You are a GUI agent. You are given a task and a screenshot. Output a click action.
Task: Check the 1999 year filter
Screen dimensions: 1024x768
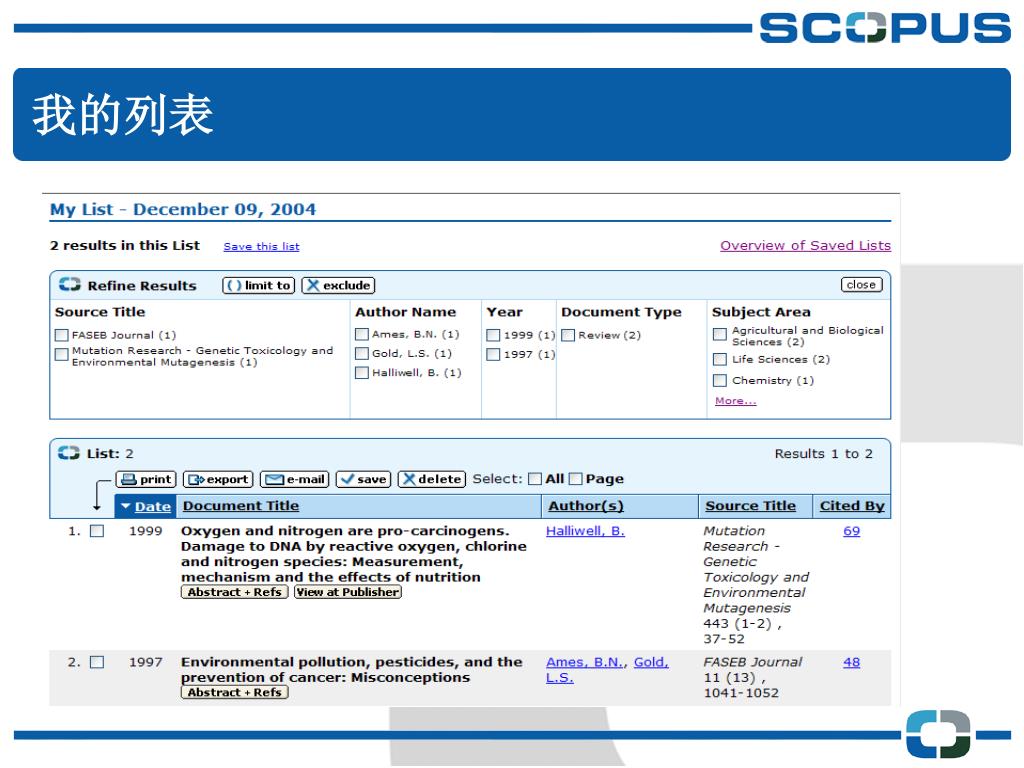point(493,335)
